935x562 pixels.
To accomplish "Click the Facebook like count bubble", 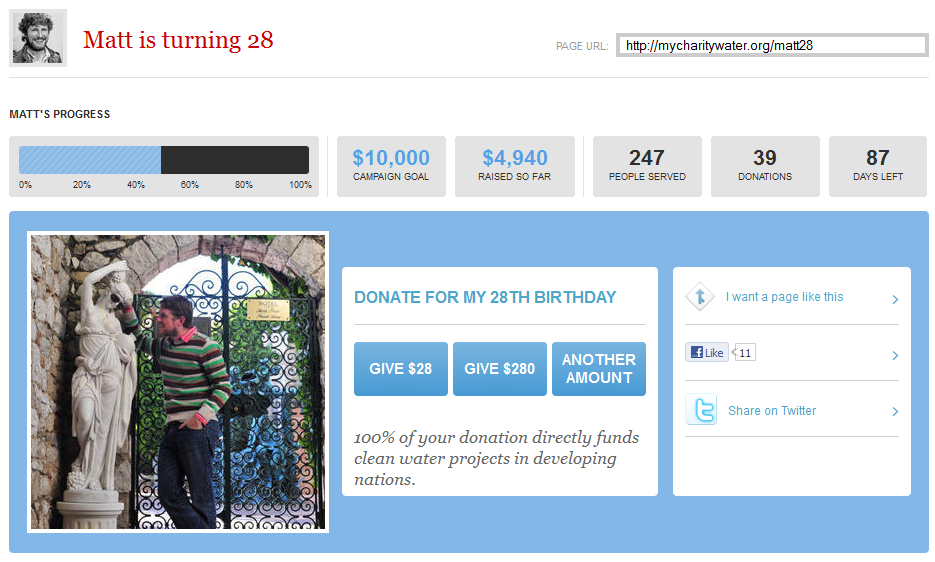I will pyautogui.click(x=744, y=353).
